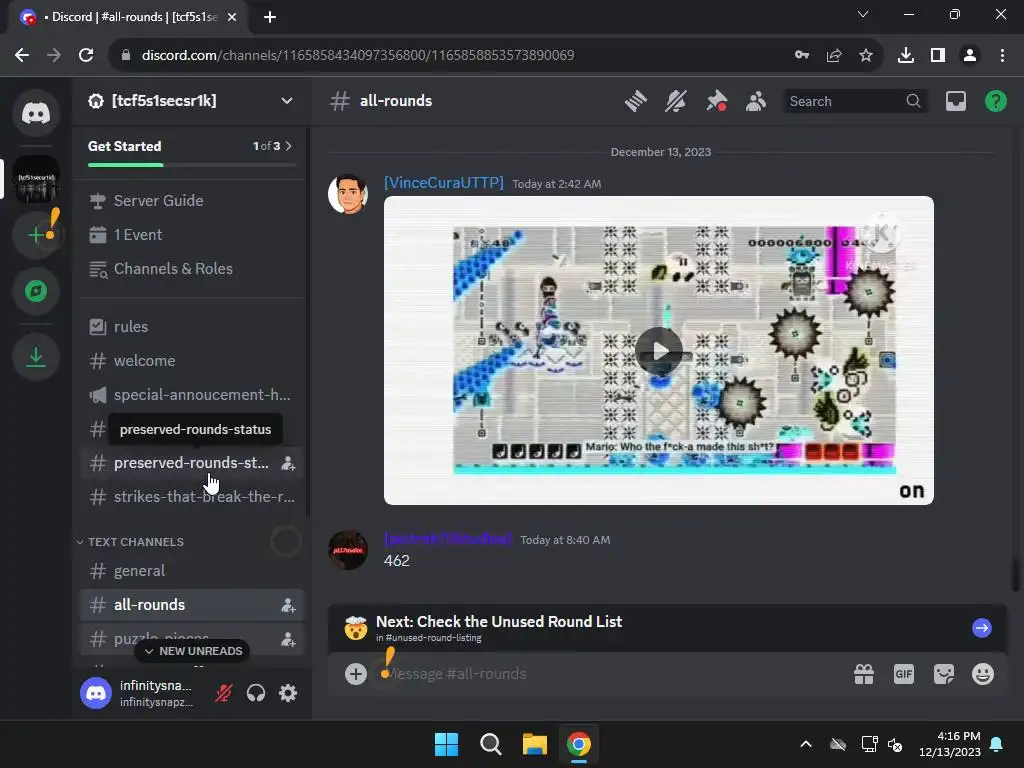Image resolution: width=1024 pixels, height=768 pixels.
Task: Click the video attachment thumbnail
Action: pos(658,350)
